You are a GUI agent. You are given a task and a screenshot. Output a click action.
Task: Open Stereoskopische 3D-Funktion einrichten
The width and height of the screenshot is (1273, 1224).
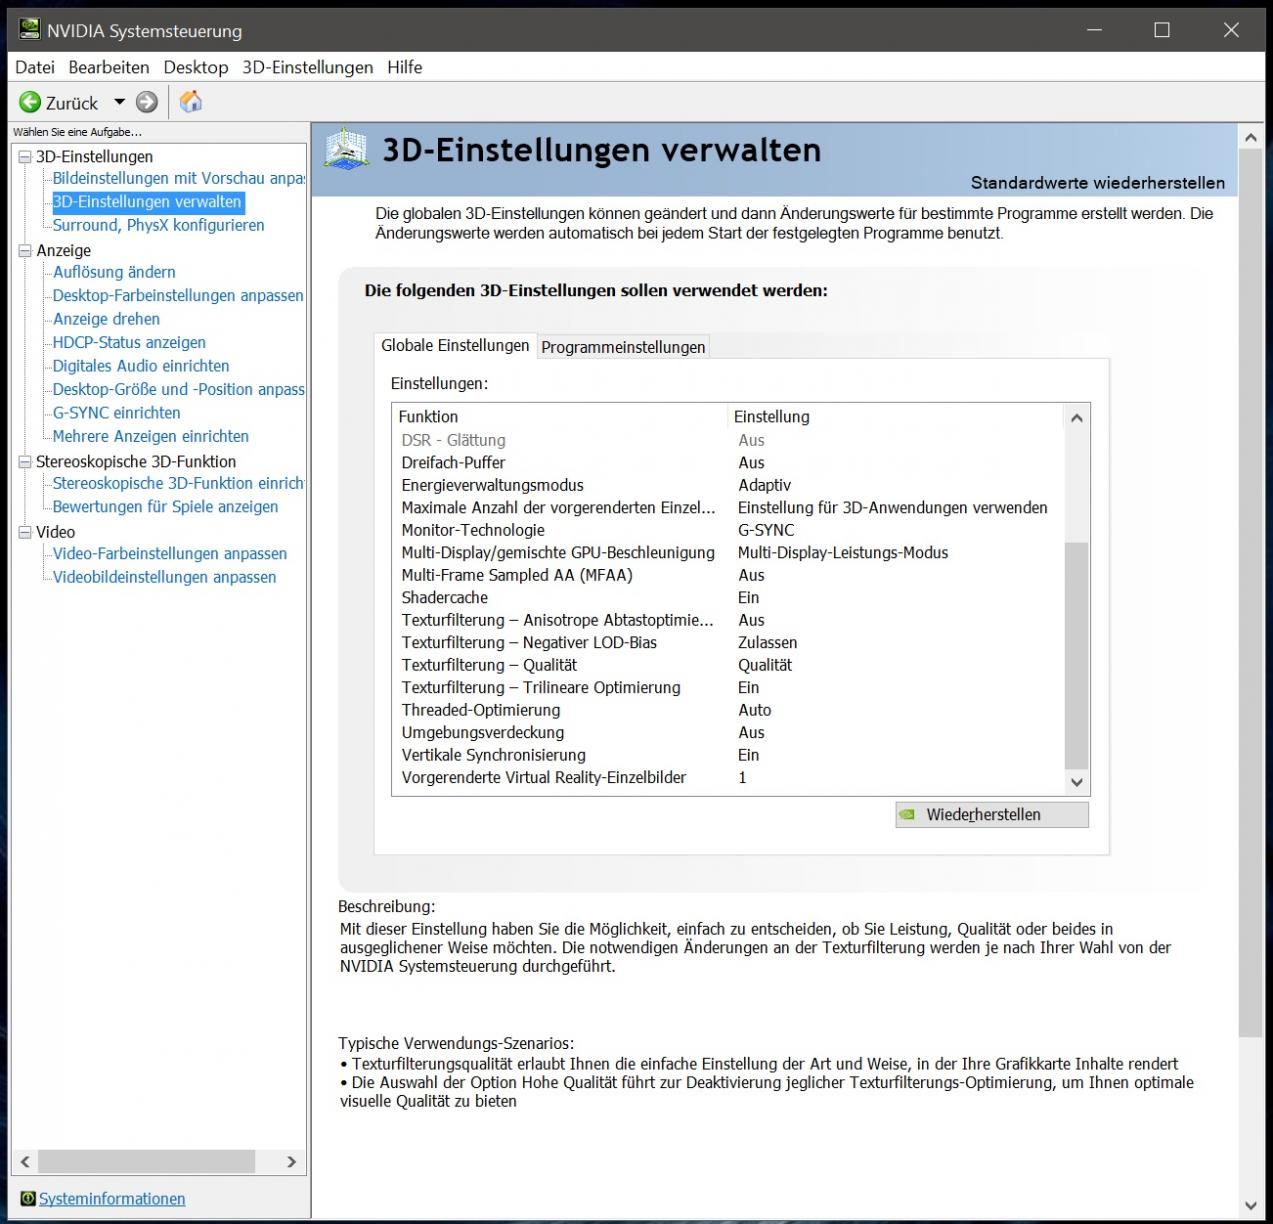point(178,483)
